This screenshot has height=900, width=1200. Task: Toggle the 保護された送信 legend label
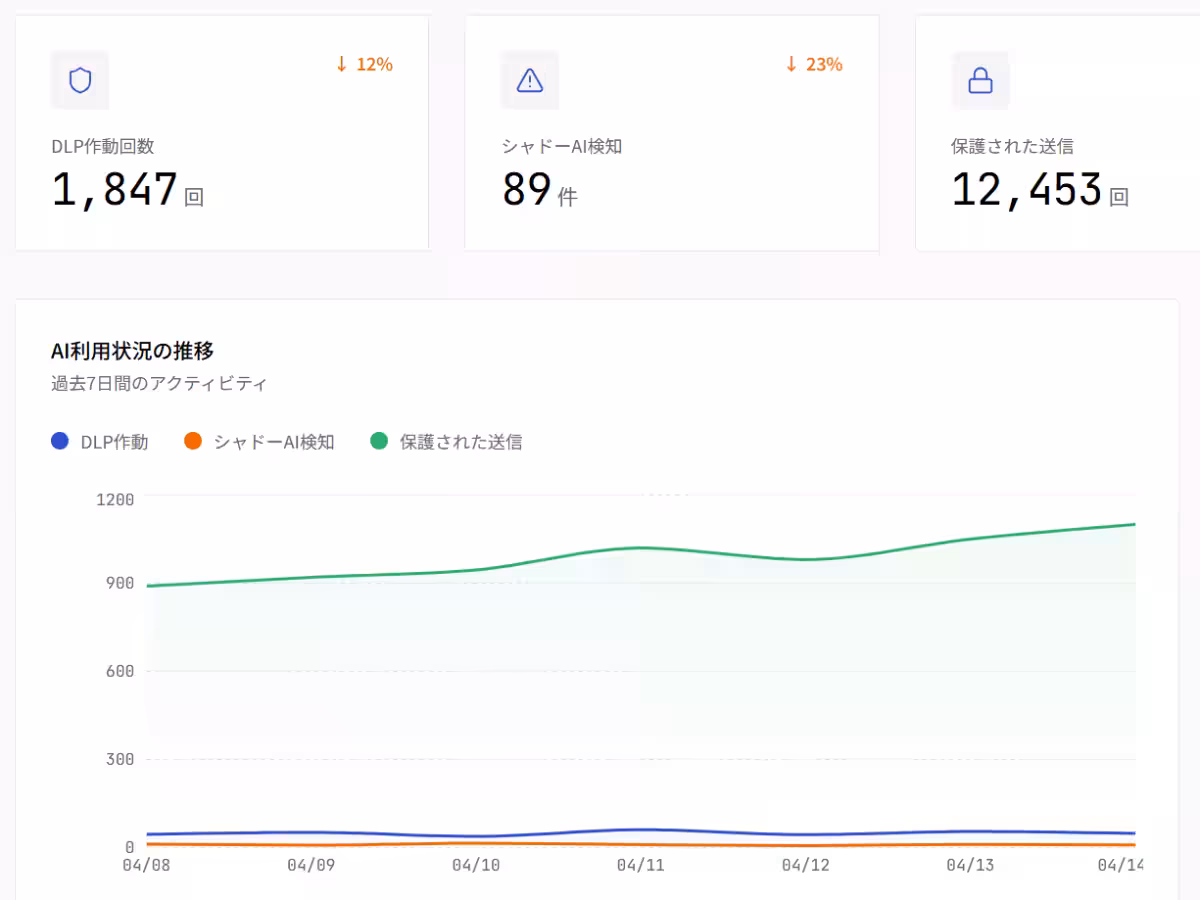[x=461, y=442]
